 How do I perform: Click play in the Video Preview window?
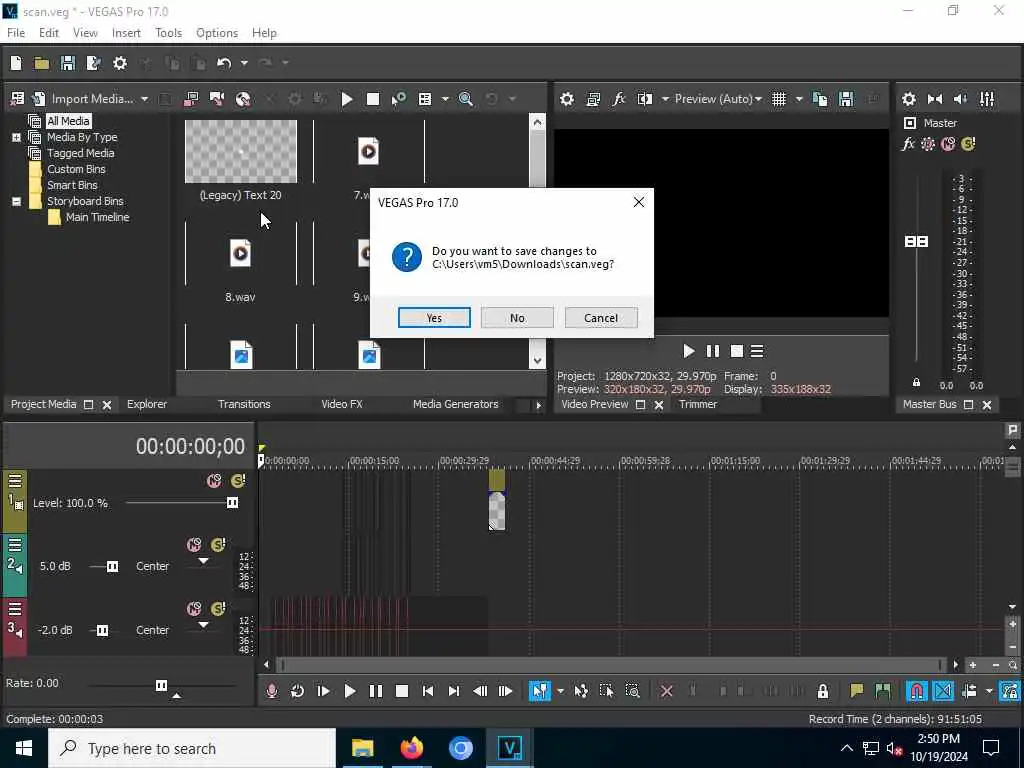coord(688,351)
